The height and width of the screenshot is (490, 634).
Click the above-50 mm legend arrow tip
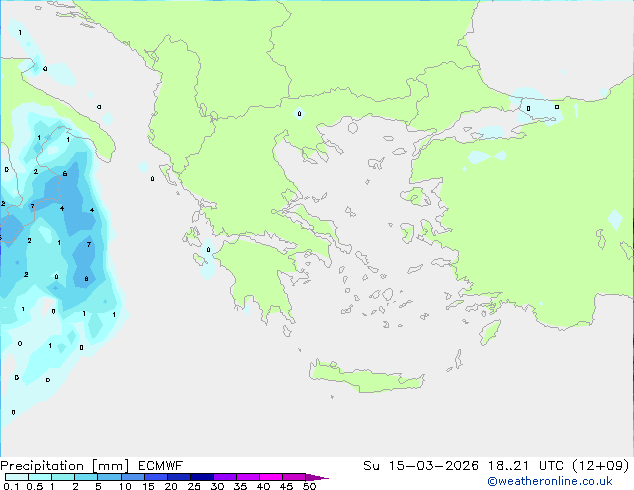[x=317, y=477]
